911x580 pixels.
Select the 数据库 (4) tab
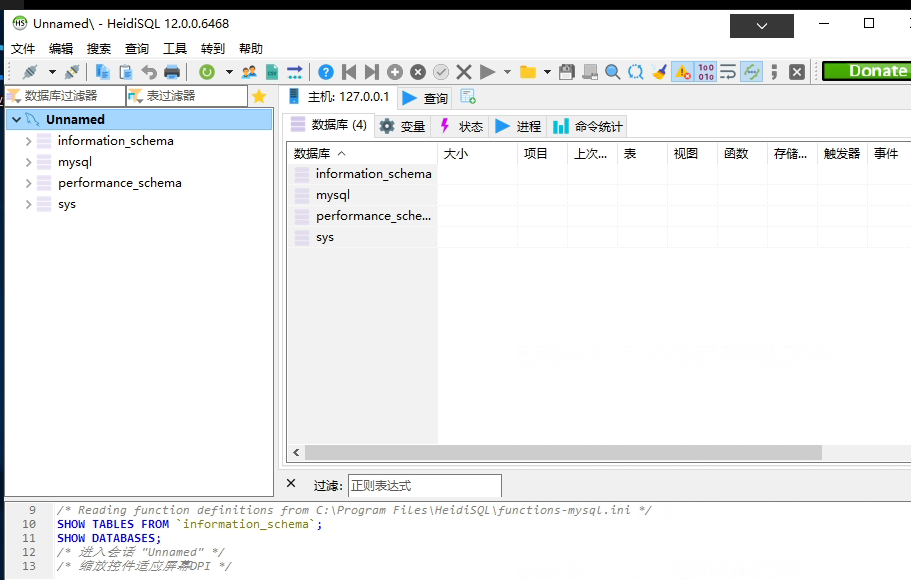[x=329, y=125]
